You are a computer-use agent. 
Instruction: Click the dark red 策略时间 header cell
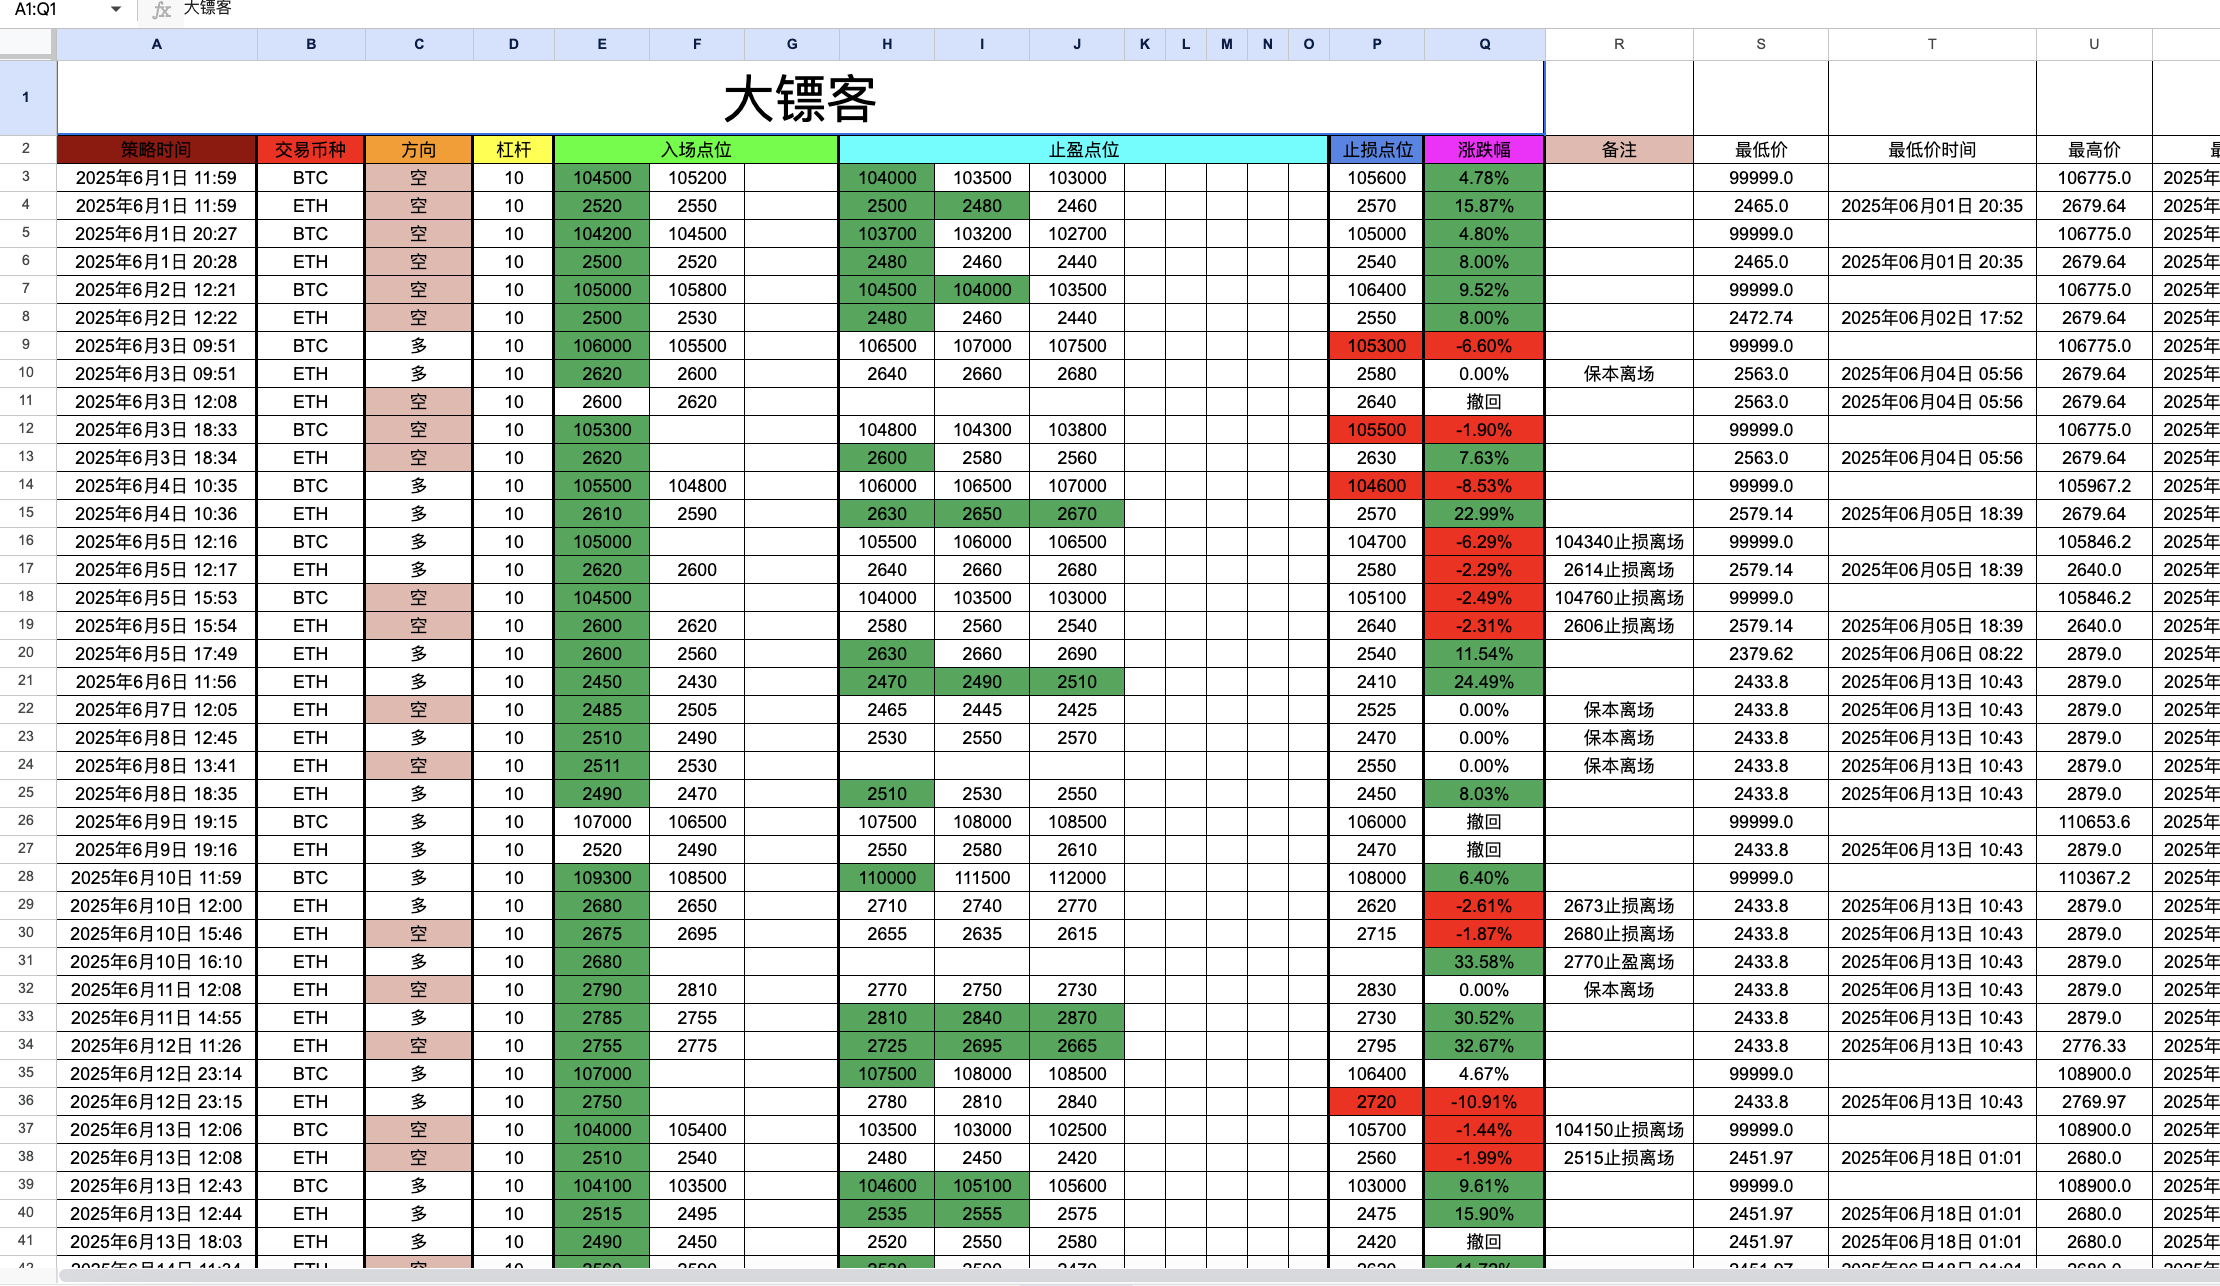157,150
